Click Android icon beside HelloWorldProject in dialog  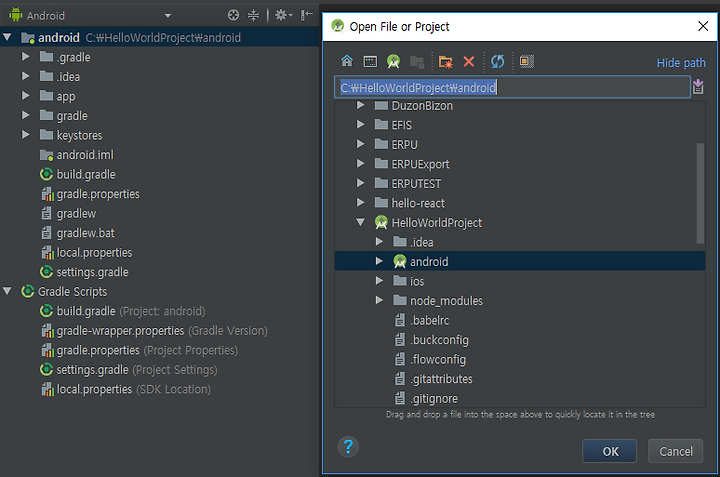click(381, 223)
